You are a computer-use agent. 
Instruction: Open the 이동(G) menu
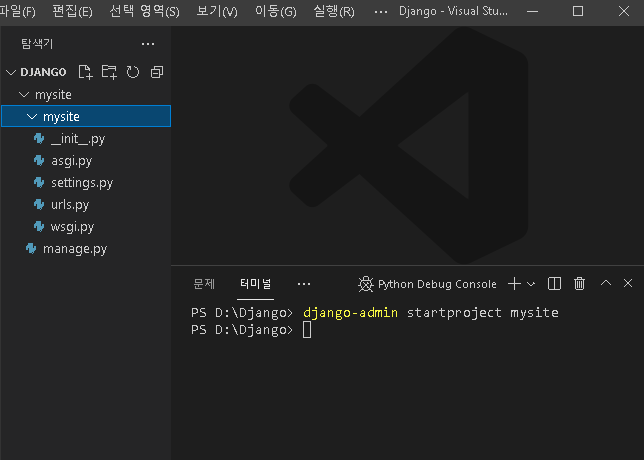276,12
